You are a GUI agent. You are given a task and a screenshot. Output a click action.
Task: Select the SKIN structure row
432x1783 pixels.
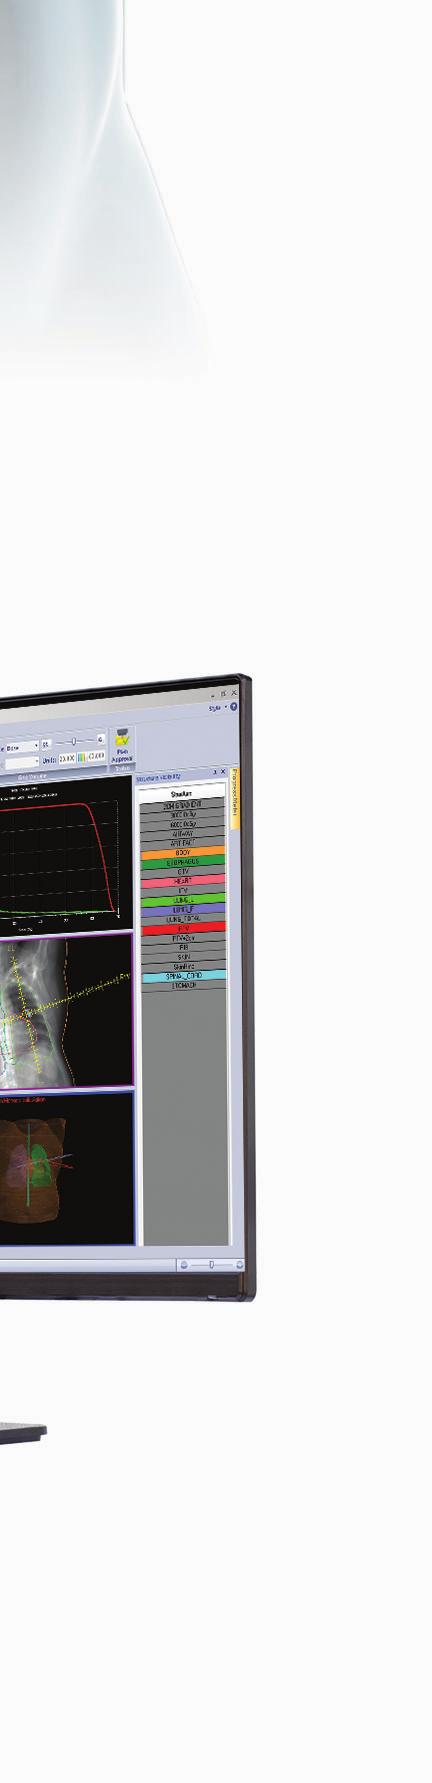pyautogui.click(x=184, y=957)
